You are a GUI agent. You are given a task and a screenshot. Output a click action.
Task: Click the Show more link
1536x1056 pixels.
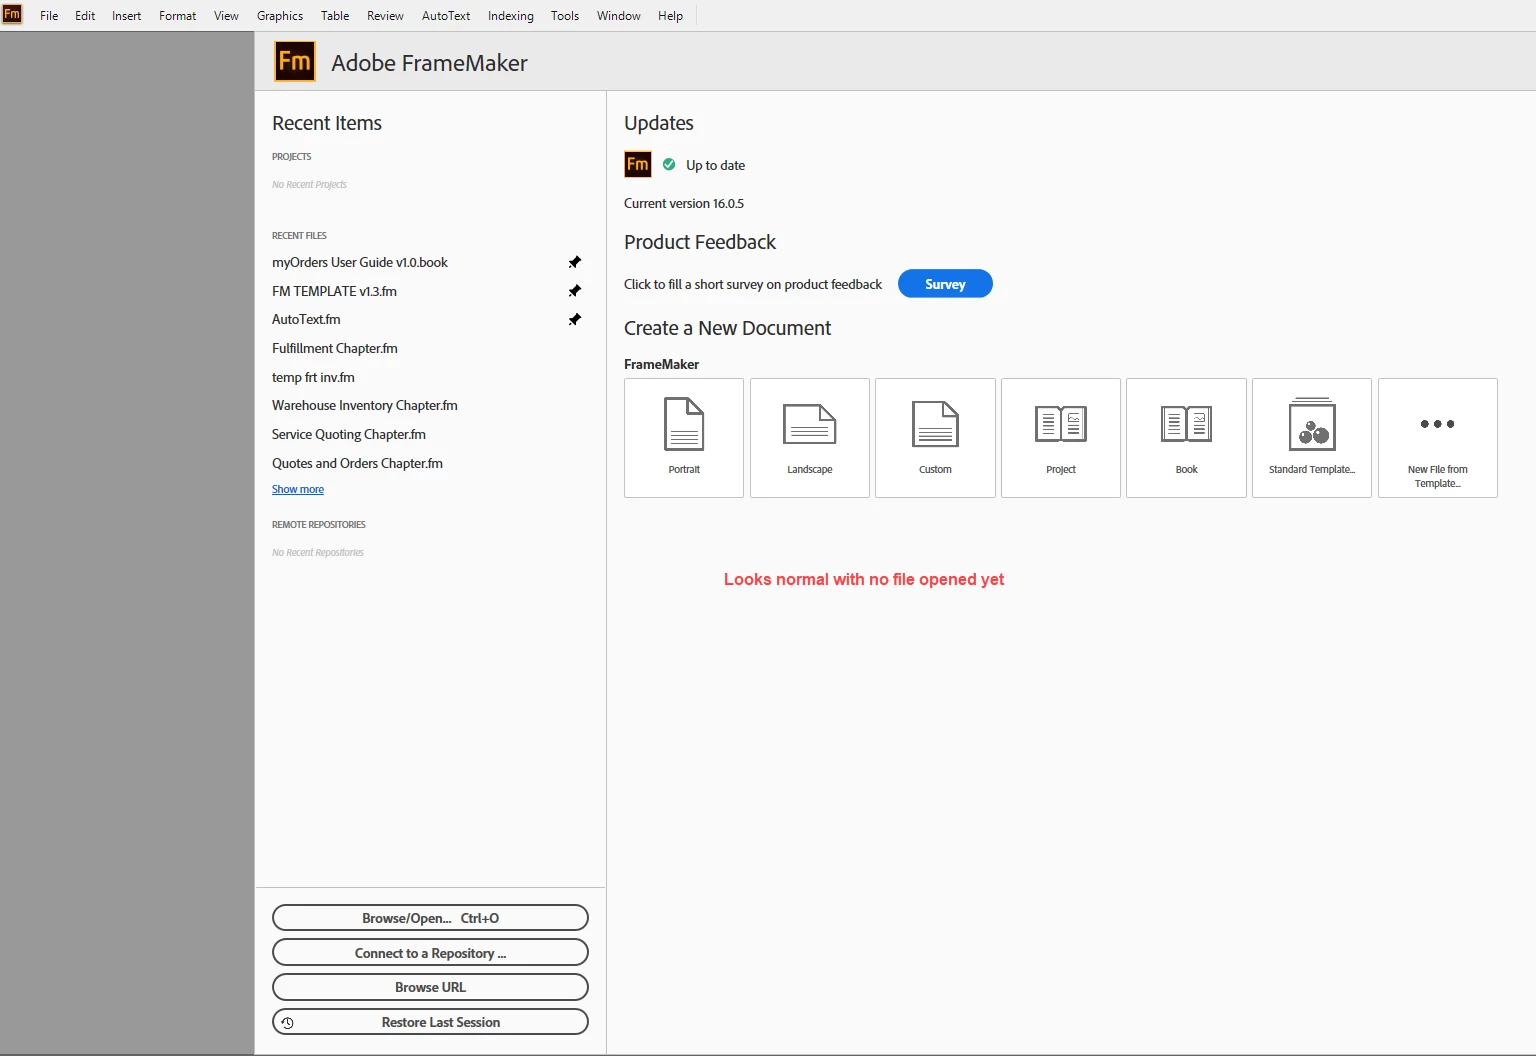[298, 489]
